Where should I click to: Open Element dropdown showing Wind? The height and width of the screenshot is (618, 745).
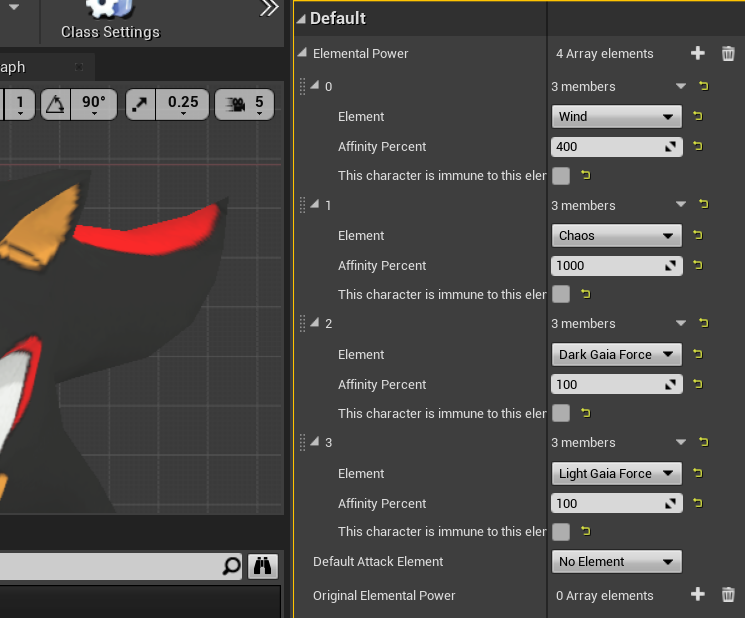(x=616, y=117)
